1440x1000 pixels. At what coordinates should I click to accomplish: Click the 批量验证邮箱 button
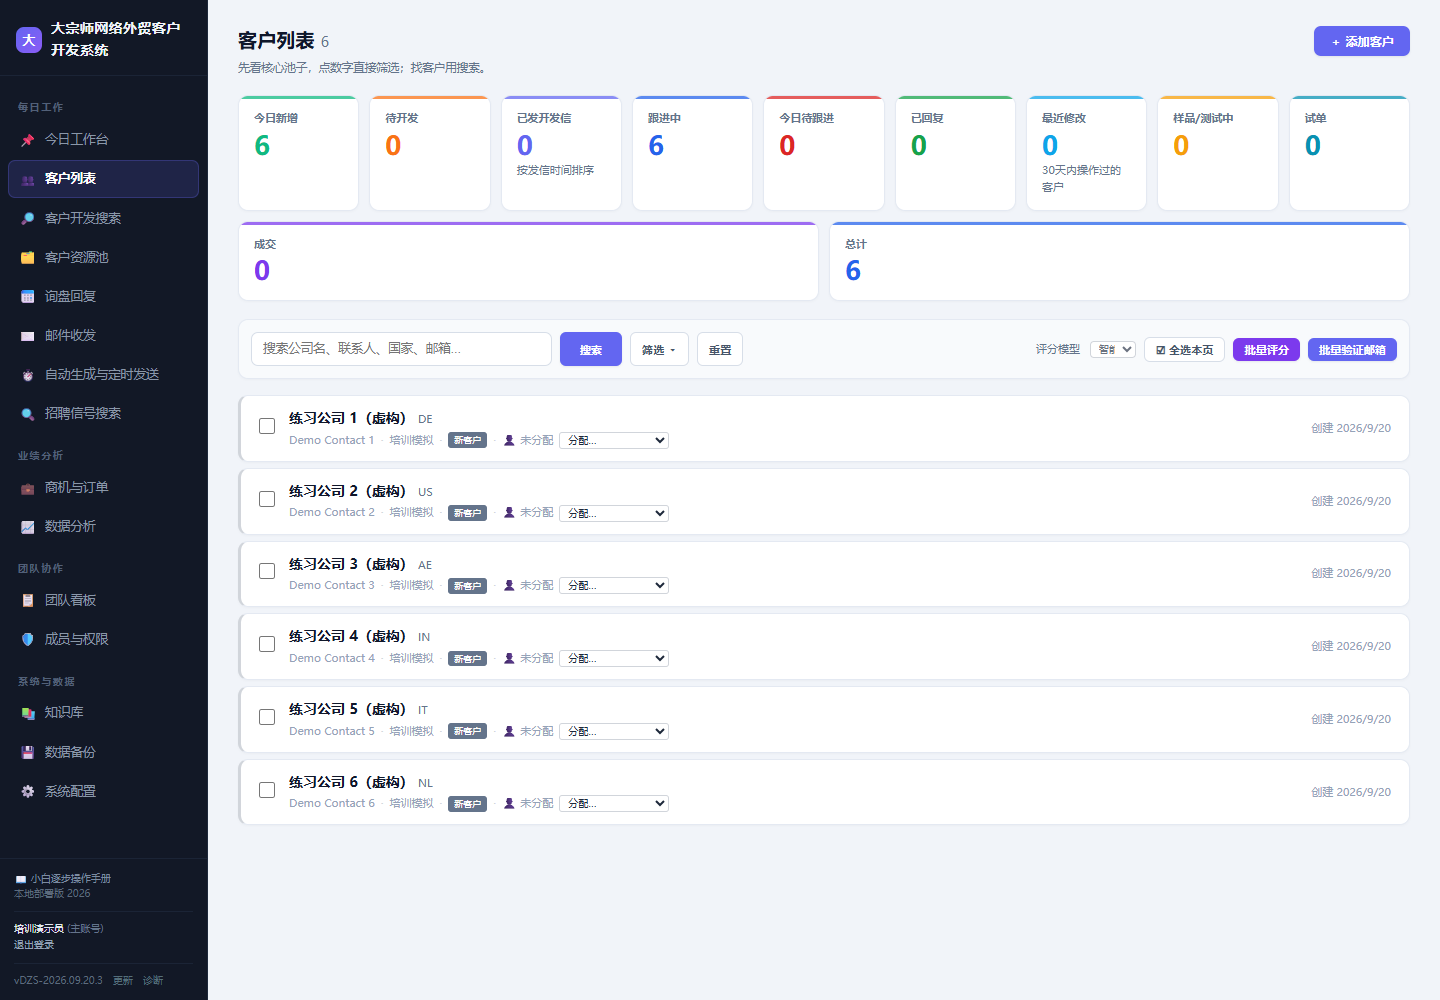(x=1352, y=349)
